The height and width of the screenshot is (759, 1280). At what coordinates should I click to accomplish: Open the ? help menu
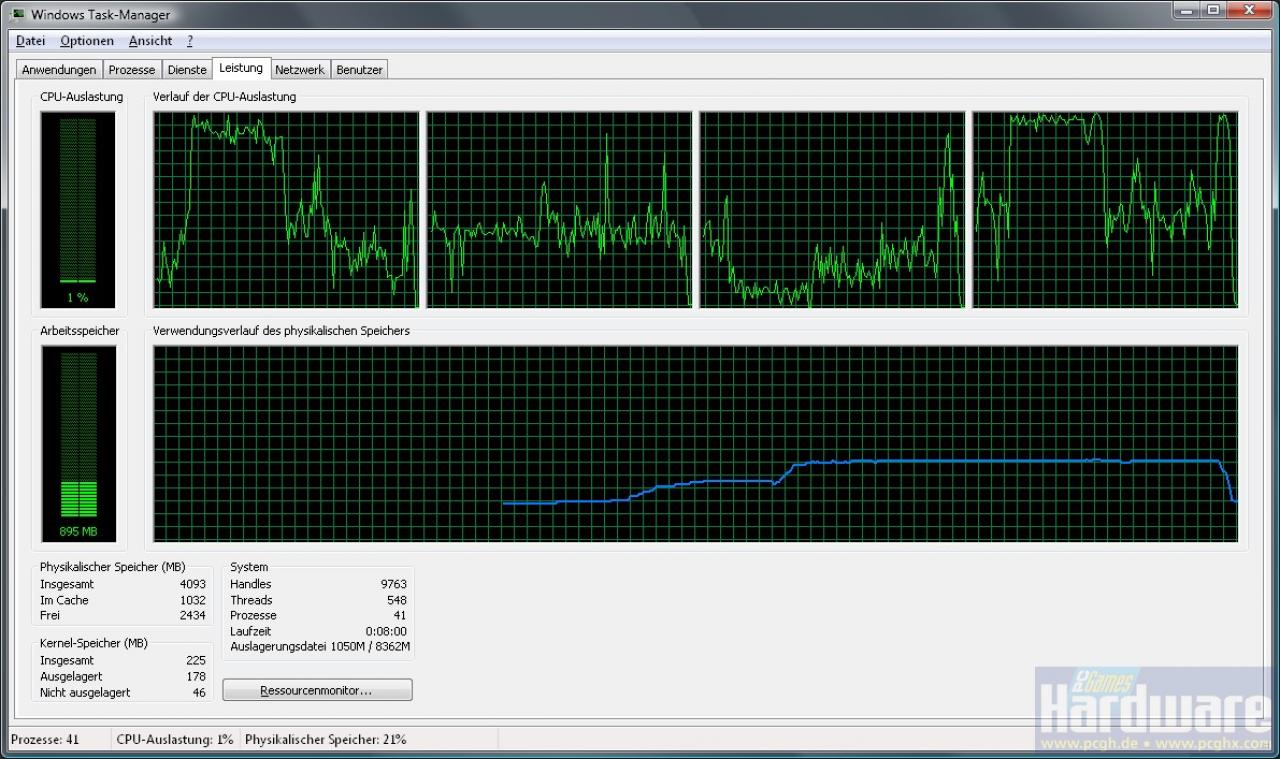tap(190, 41)
